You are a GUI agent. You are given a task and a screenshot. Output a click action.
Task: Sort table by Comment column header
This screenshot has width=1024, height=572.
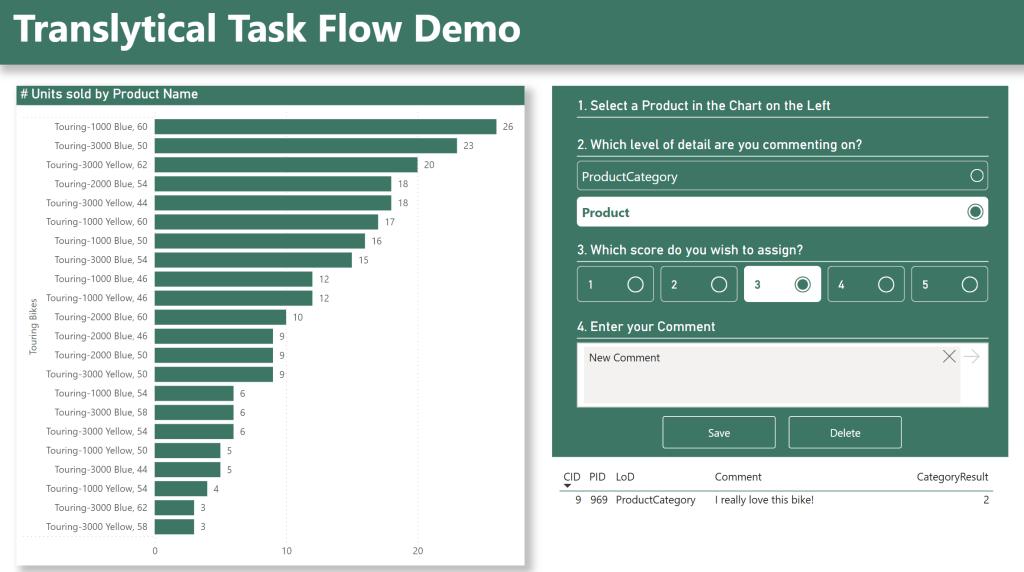(738, 477)
